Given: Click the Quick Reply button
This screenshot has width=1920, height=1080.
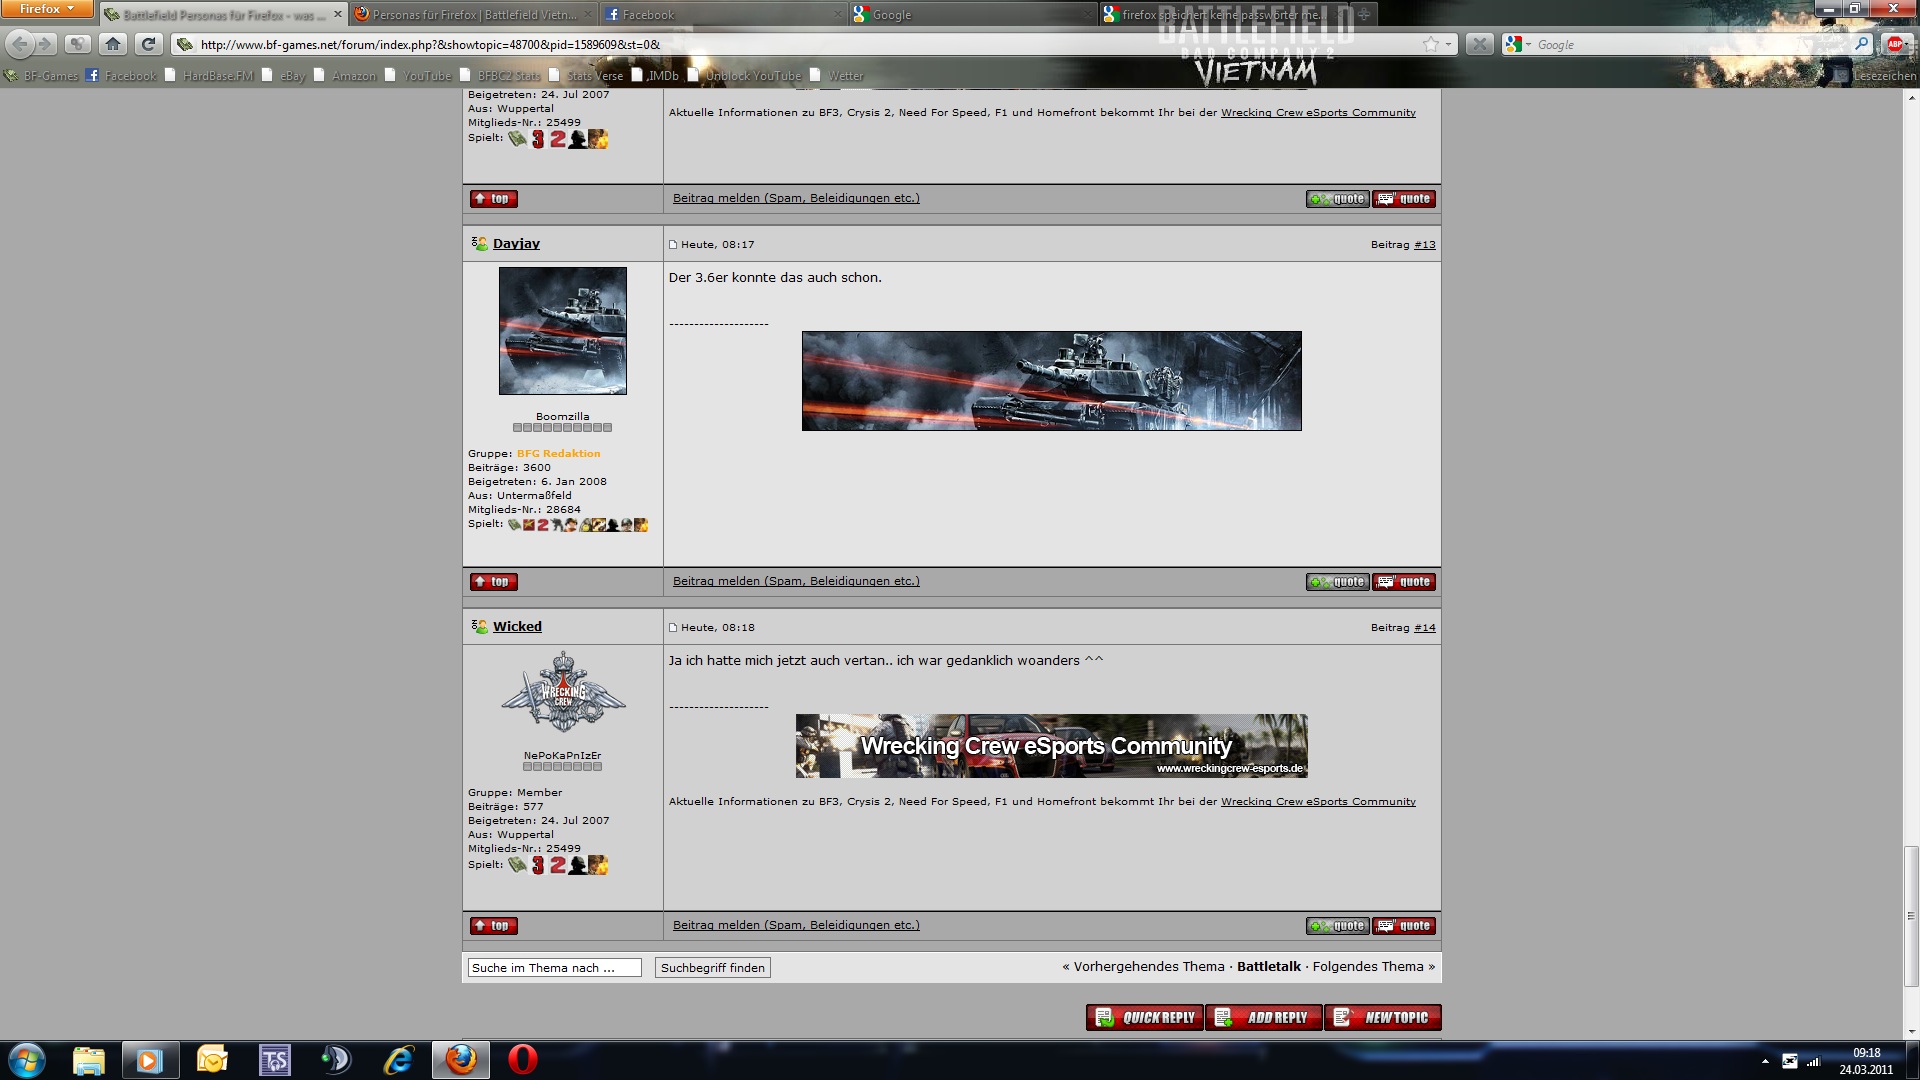Looking at the screenshot, I should pyautogui.click(x=1145, y=1017).
